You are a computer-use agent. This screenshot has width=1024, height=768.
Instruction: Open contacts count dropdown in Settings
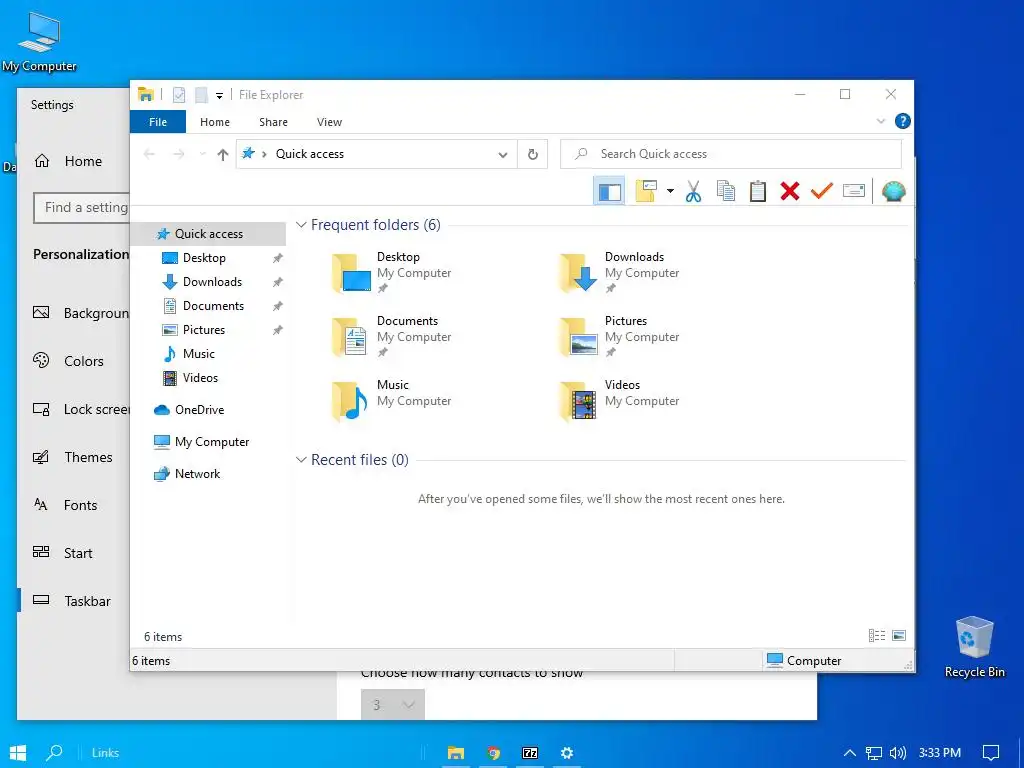point(392,705)
